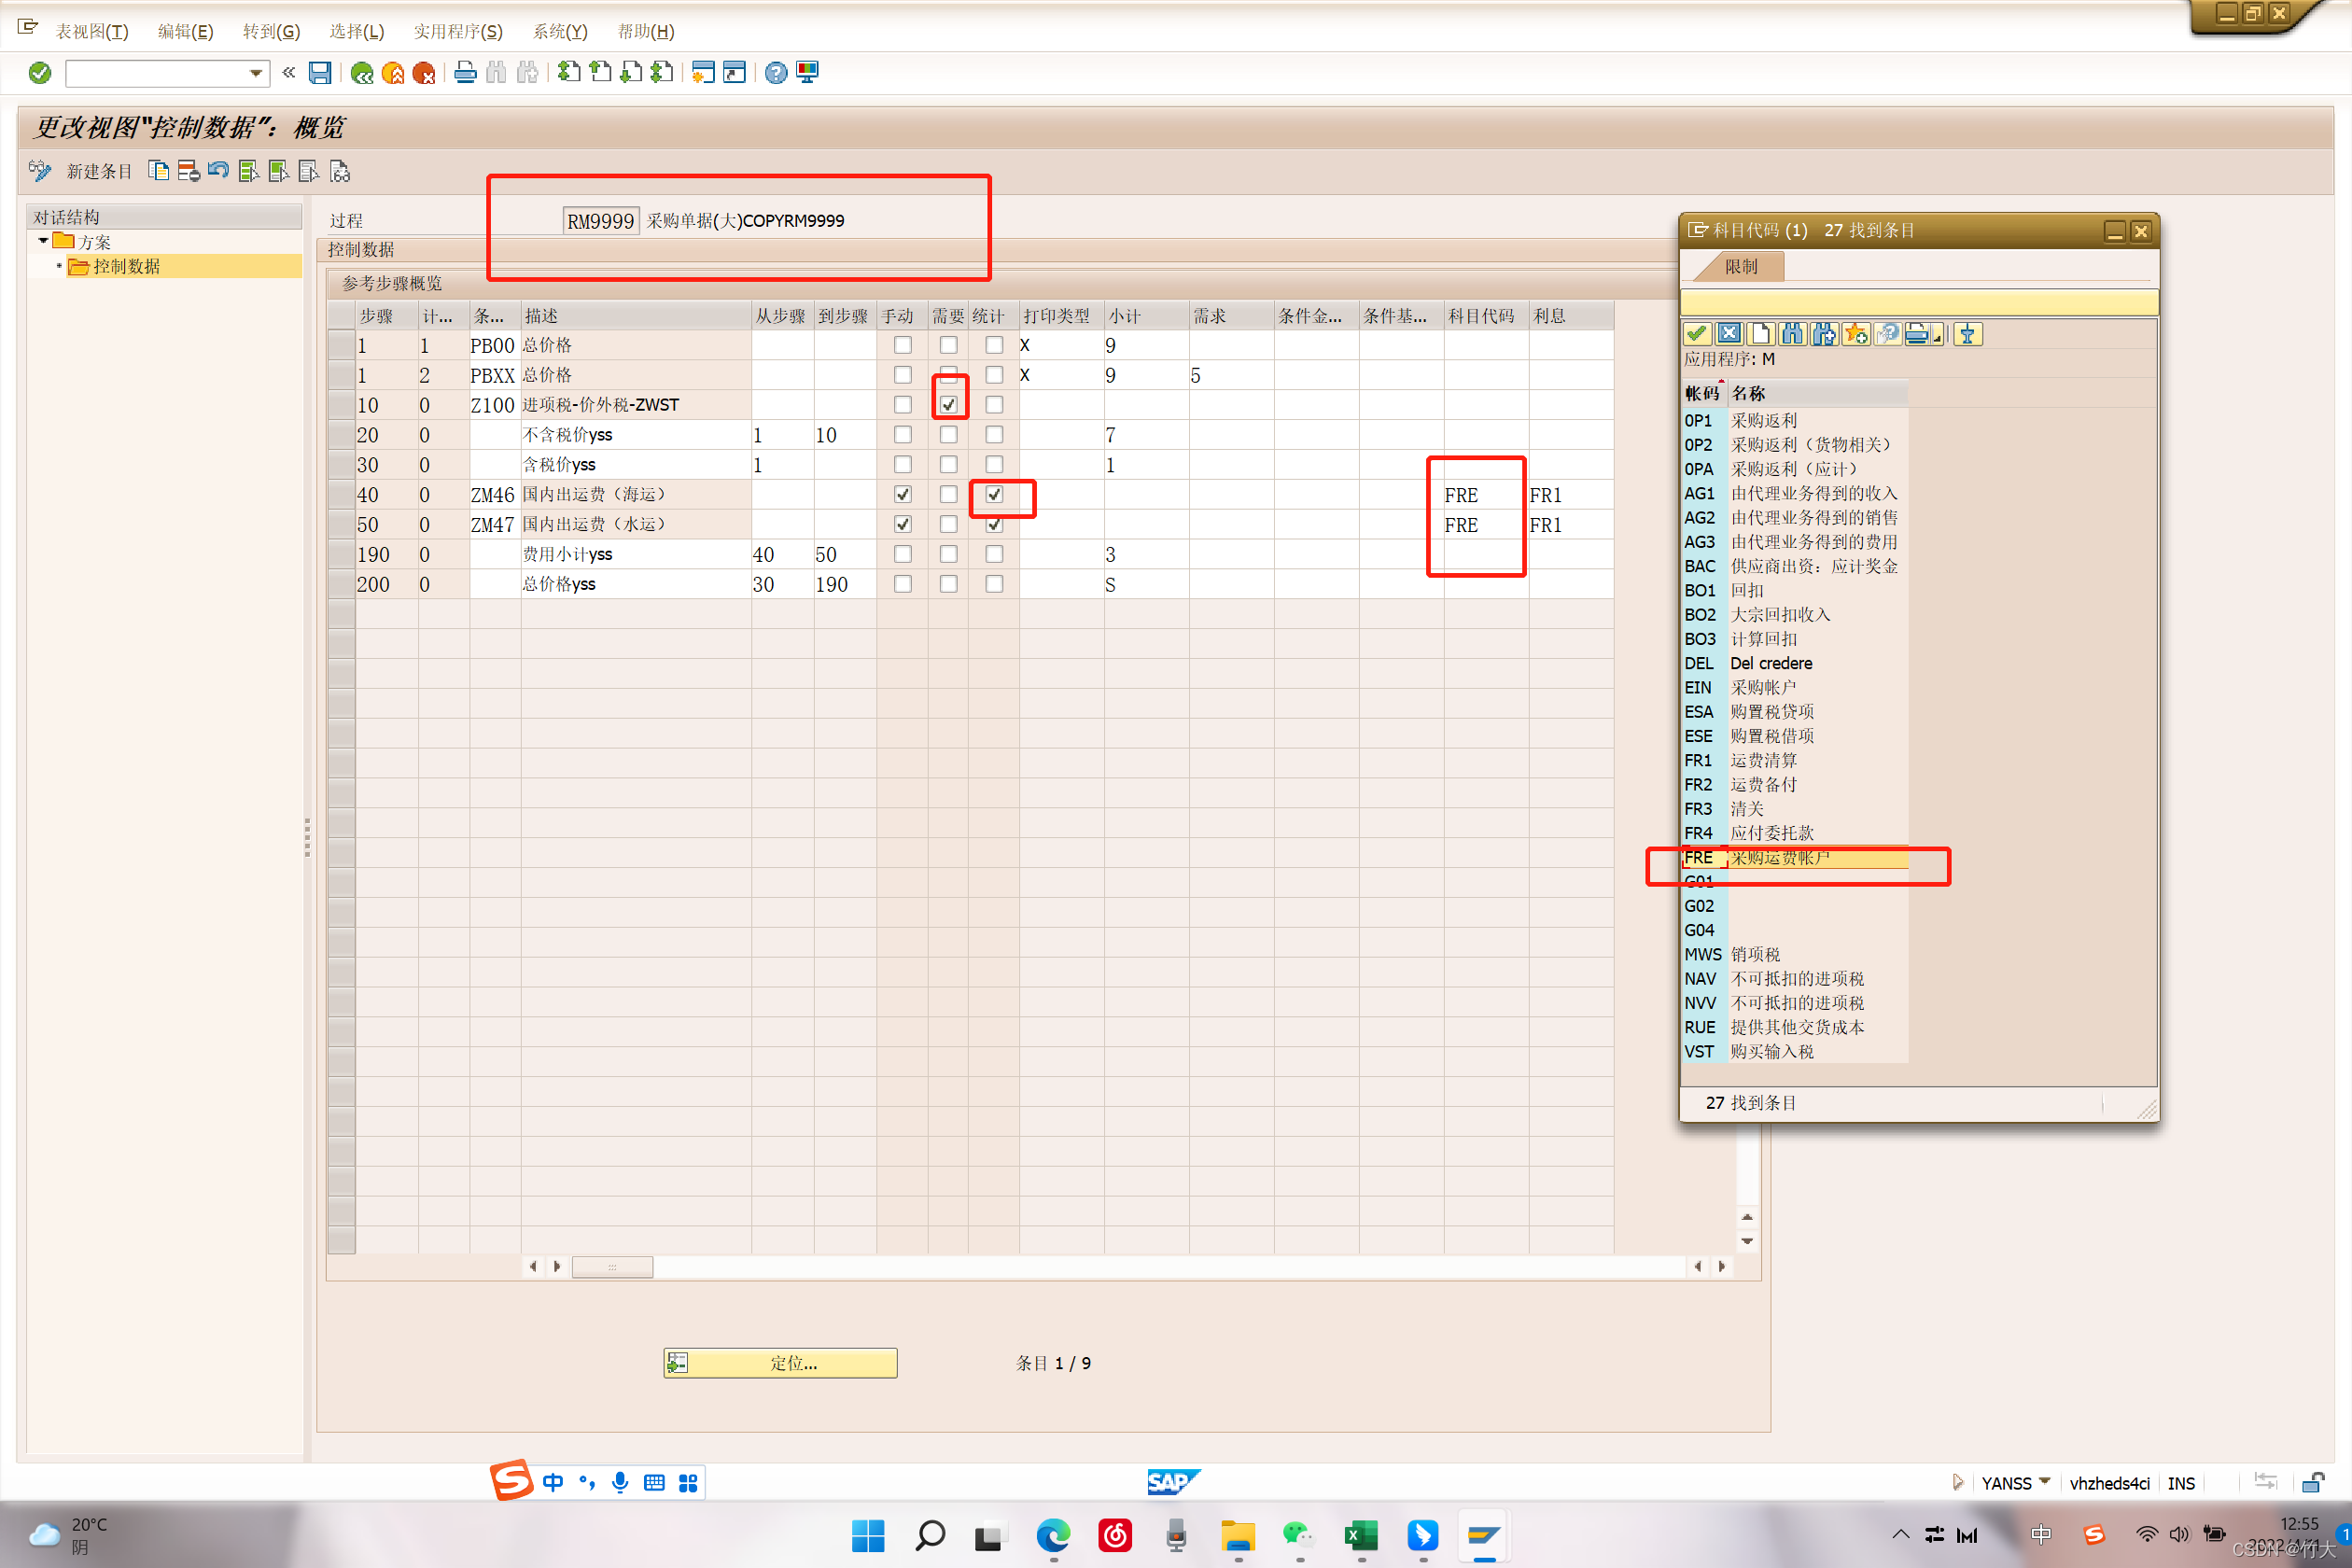
Task: Open the command field dropdown arrow
Action: coord(256,73)
